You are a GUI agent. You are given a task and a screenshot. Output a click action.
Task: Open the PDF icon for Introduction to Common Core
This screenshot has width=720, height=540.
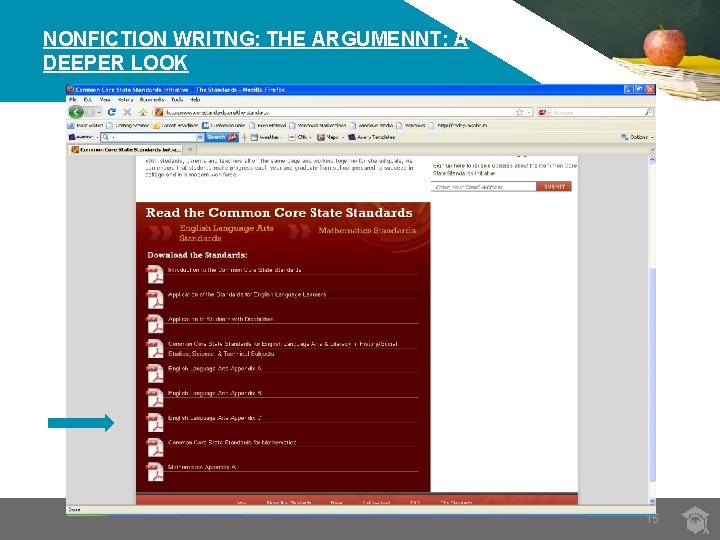[155, 275]
